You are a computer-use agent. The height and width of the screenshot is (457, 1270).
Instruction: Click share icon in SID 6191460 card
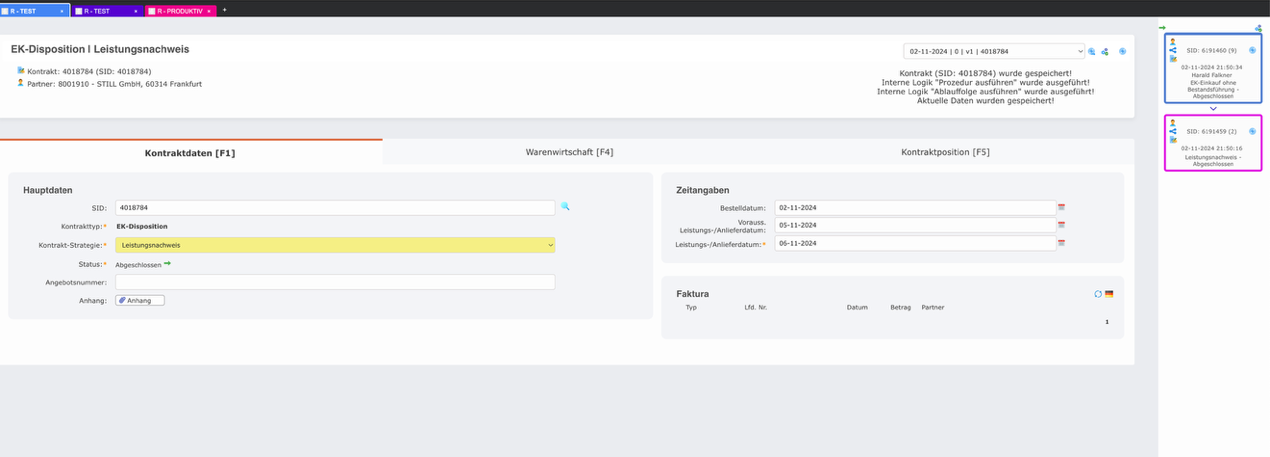click(1173, 49)
